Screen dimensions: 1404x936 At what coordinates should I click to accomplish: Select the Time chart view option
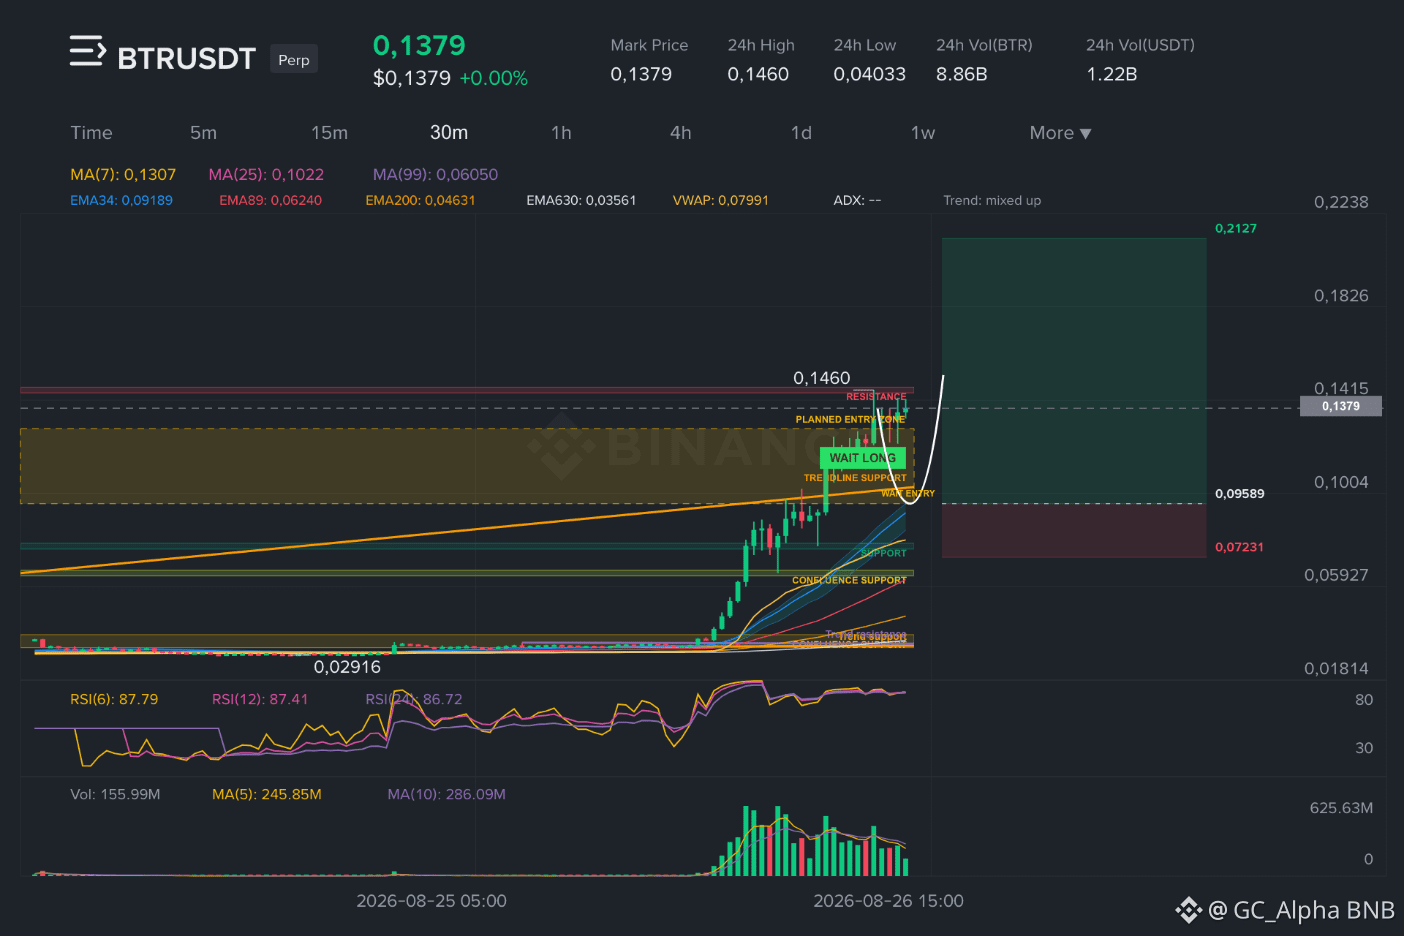[91, 133]
